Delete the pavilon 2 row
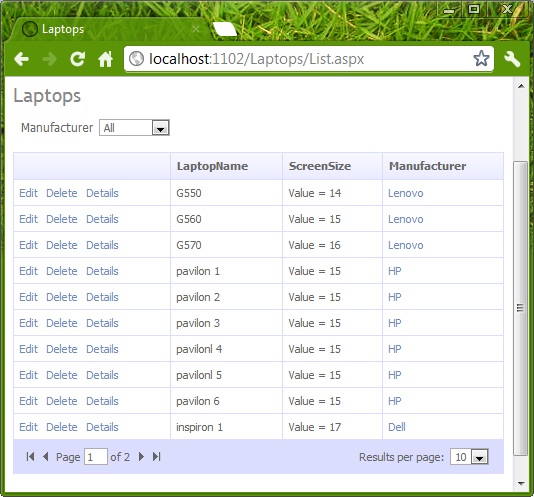The image size is (534, 497). click(62, 297)
